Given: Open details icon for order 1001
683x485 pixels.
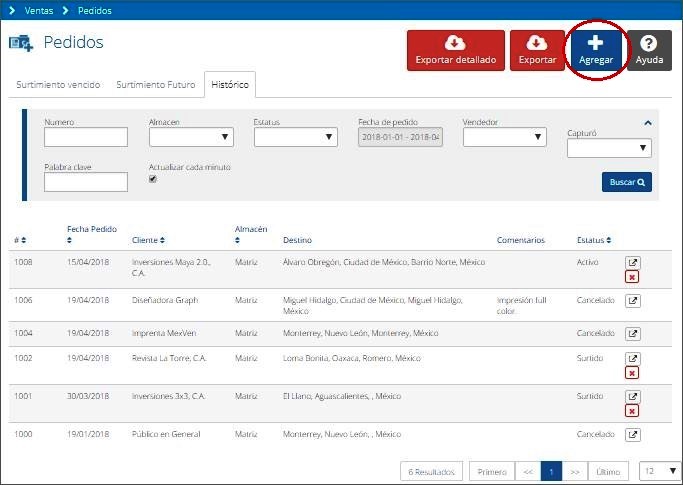Looking at the screenshot, I should [632, 397].
